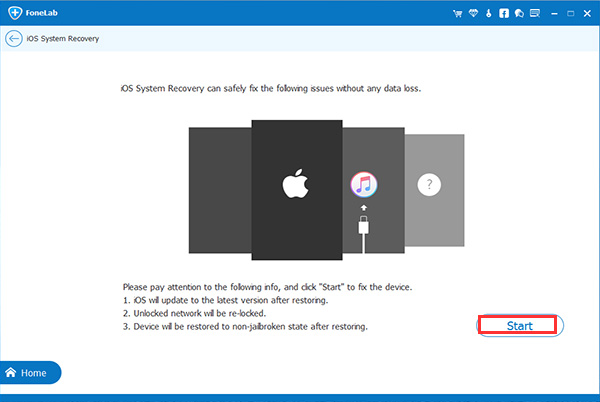
Task: Click the text 'Unlocked network will be re-locked.'
Action: click(194, 313)
